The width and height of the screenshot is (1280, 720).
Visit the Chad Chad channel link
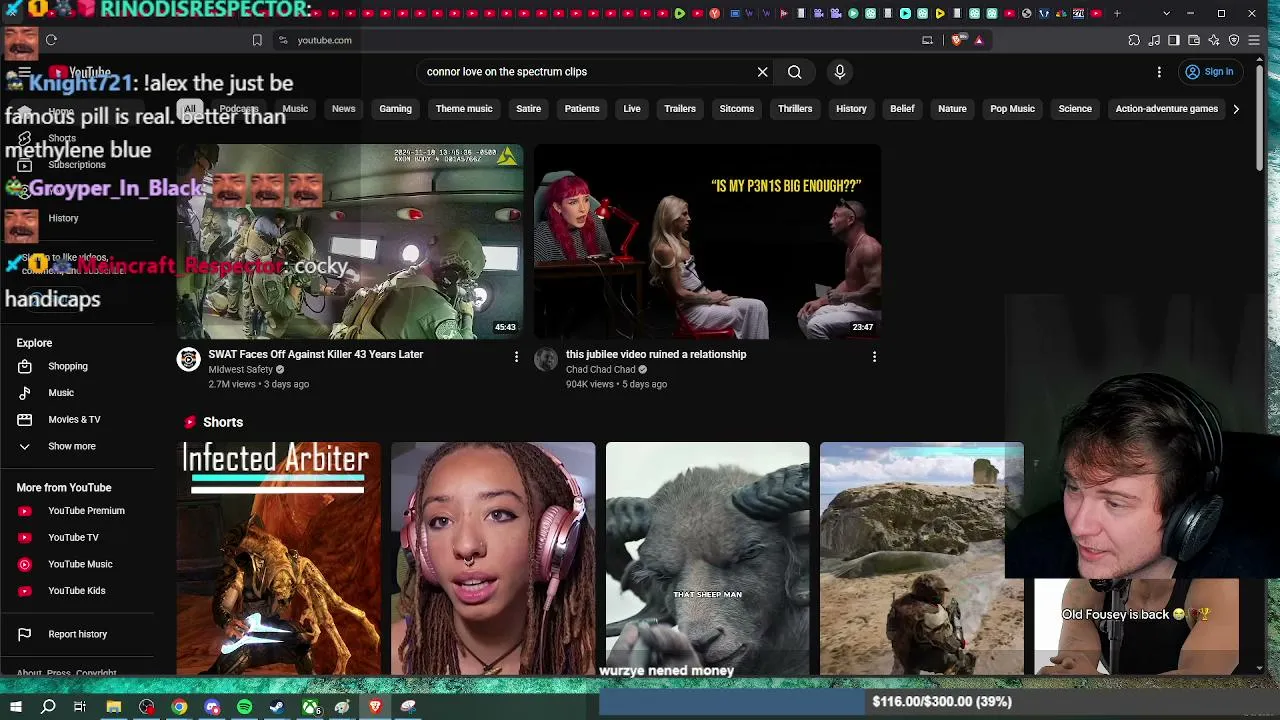[601, 369]
